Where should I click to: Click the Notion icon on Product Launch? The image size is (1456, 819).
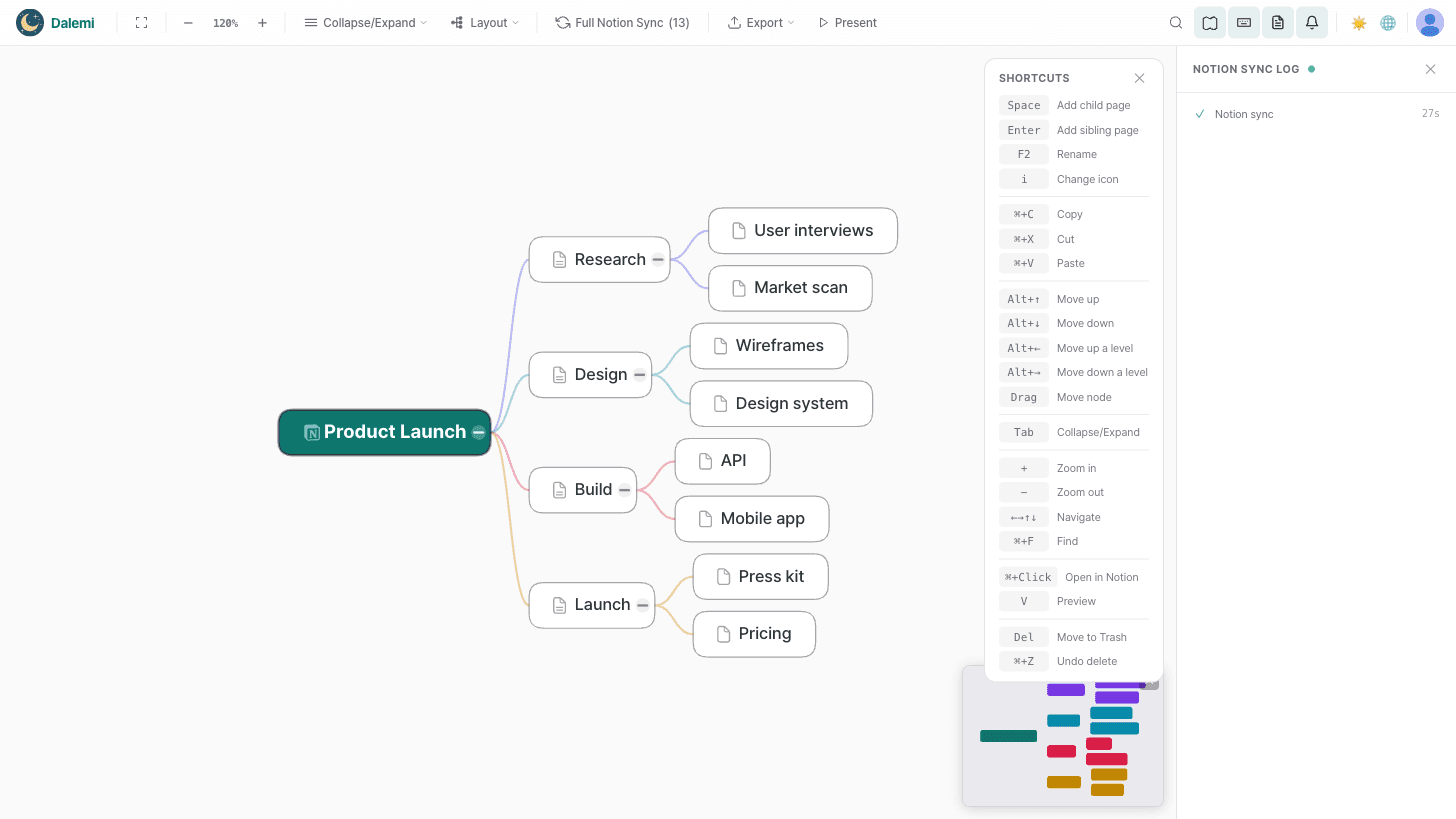click(312, 432)
